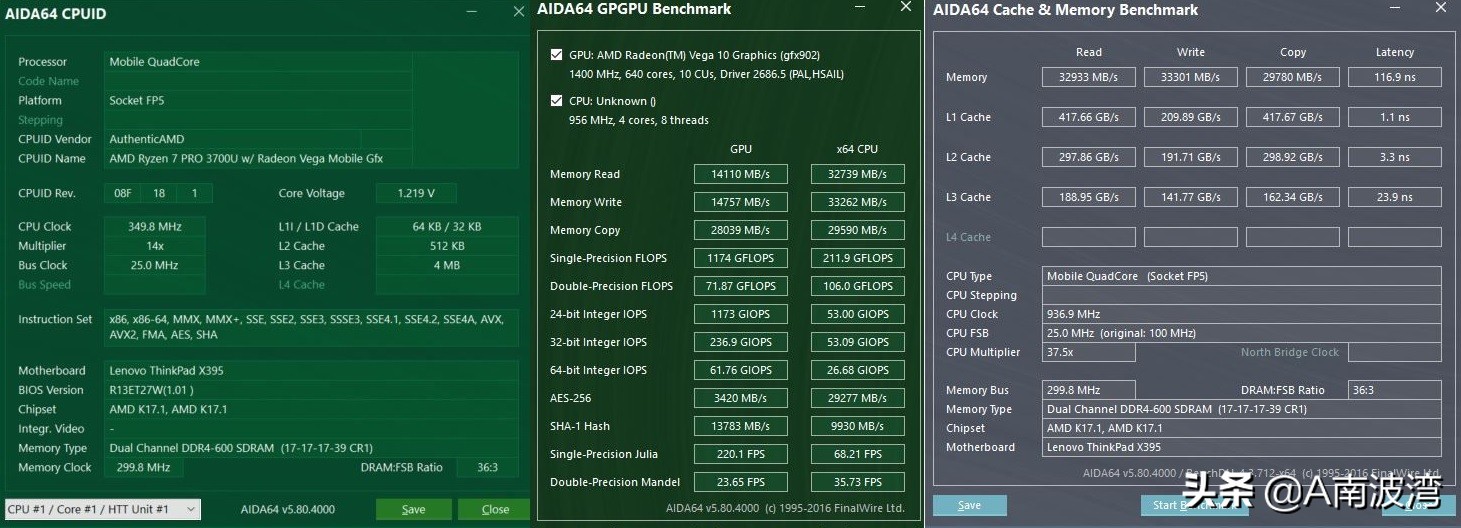Click the Memory Bus field in Cache & Memory window
Image resolution: width=1461 pixels, height=528 pixels.
[x=1088, y=390]
